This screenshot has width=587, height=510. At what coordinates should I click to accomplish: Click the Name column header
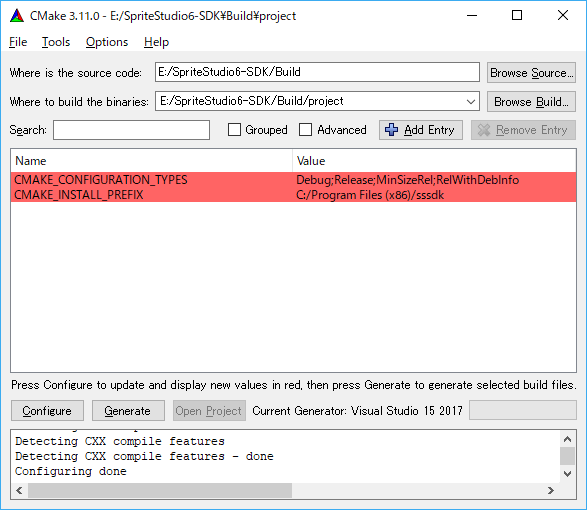(152, 161)
